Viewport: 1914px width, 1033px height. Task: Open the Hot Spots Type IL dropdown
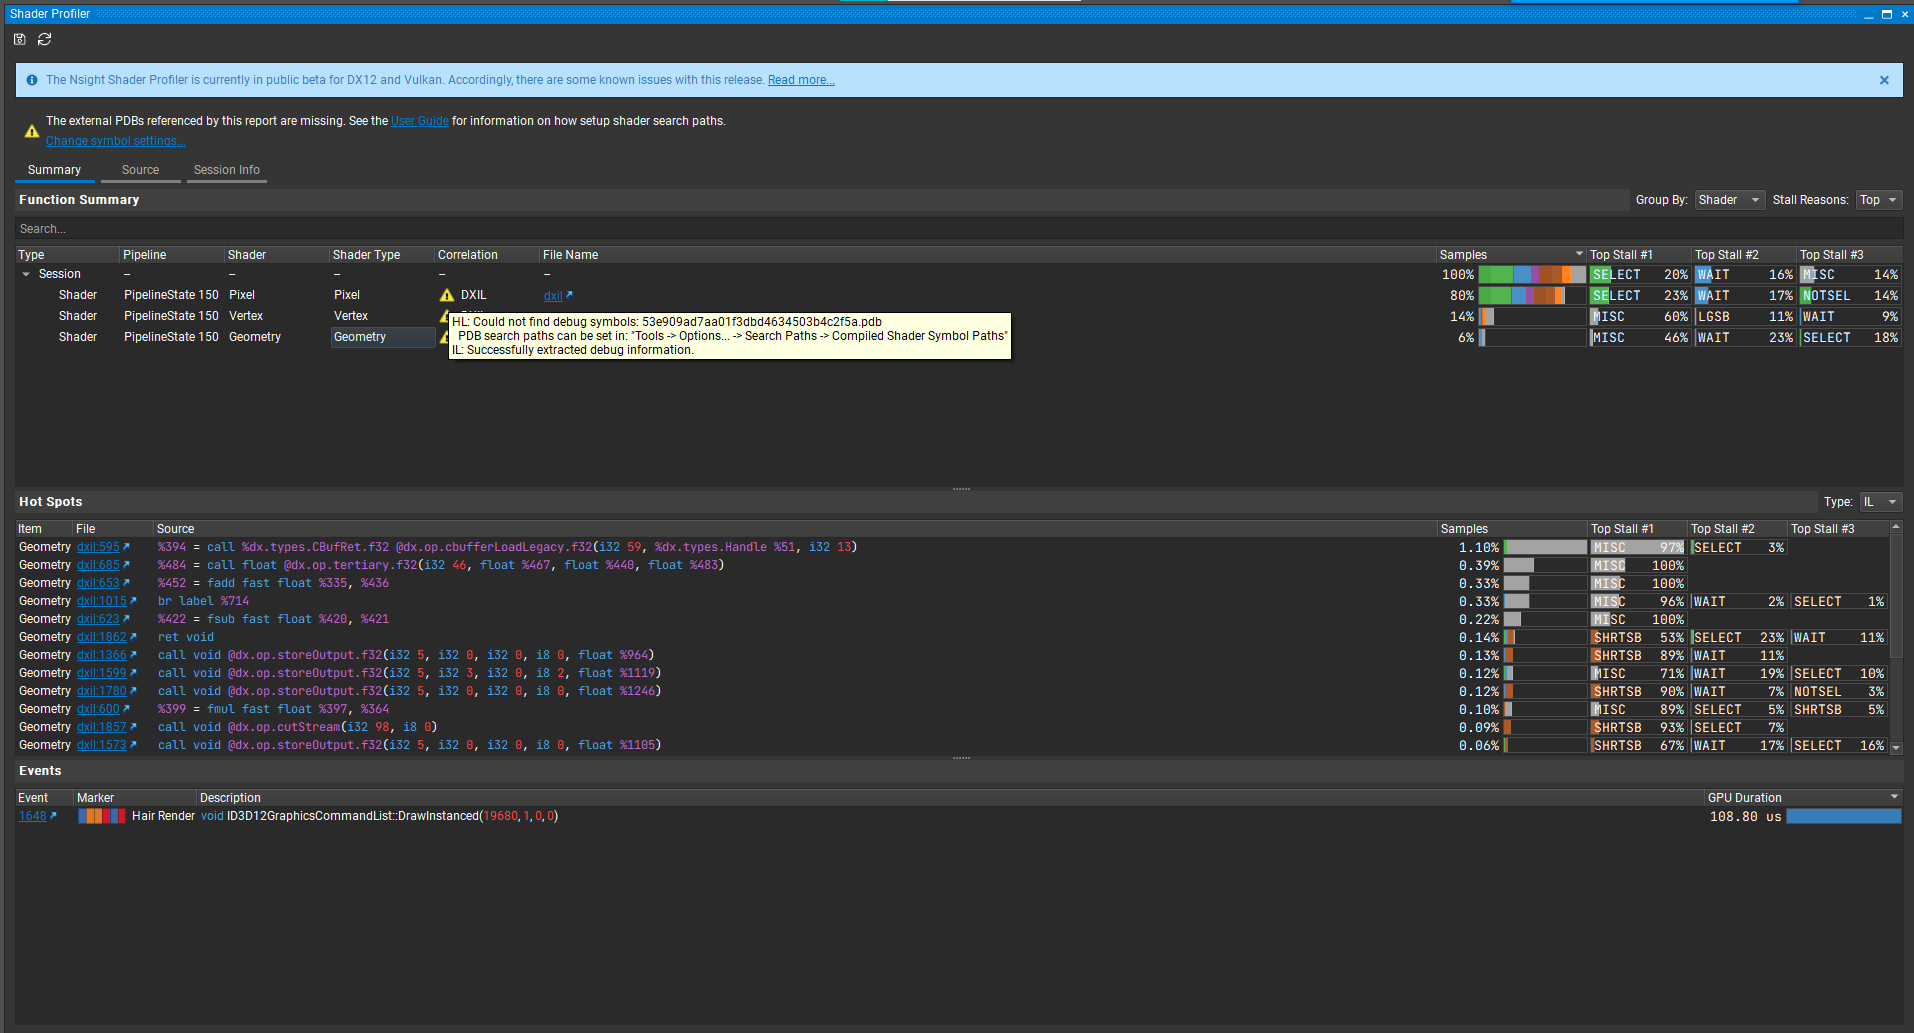(1880, 502)
